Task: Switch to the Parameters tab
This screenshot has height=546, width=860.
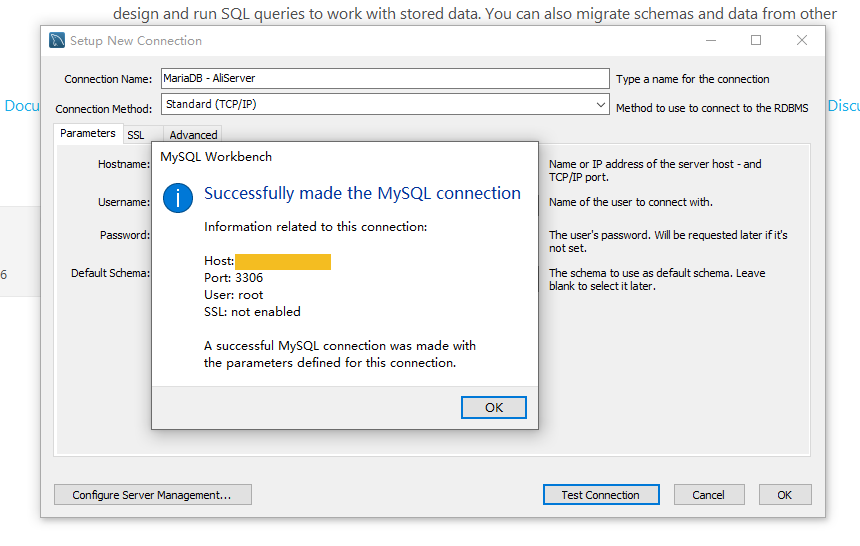Action: pos(88,134)
